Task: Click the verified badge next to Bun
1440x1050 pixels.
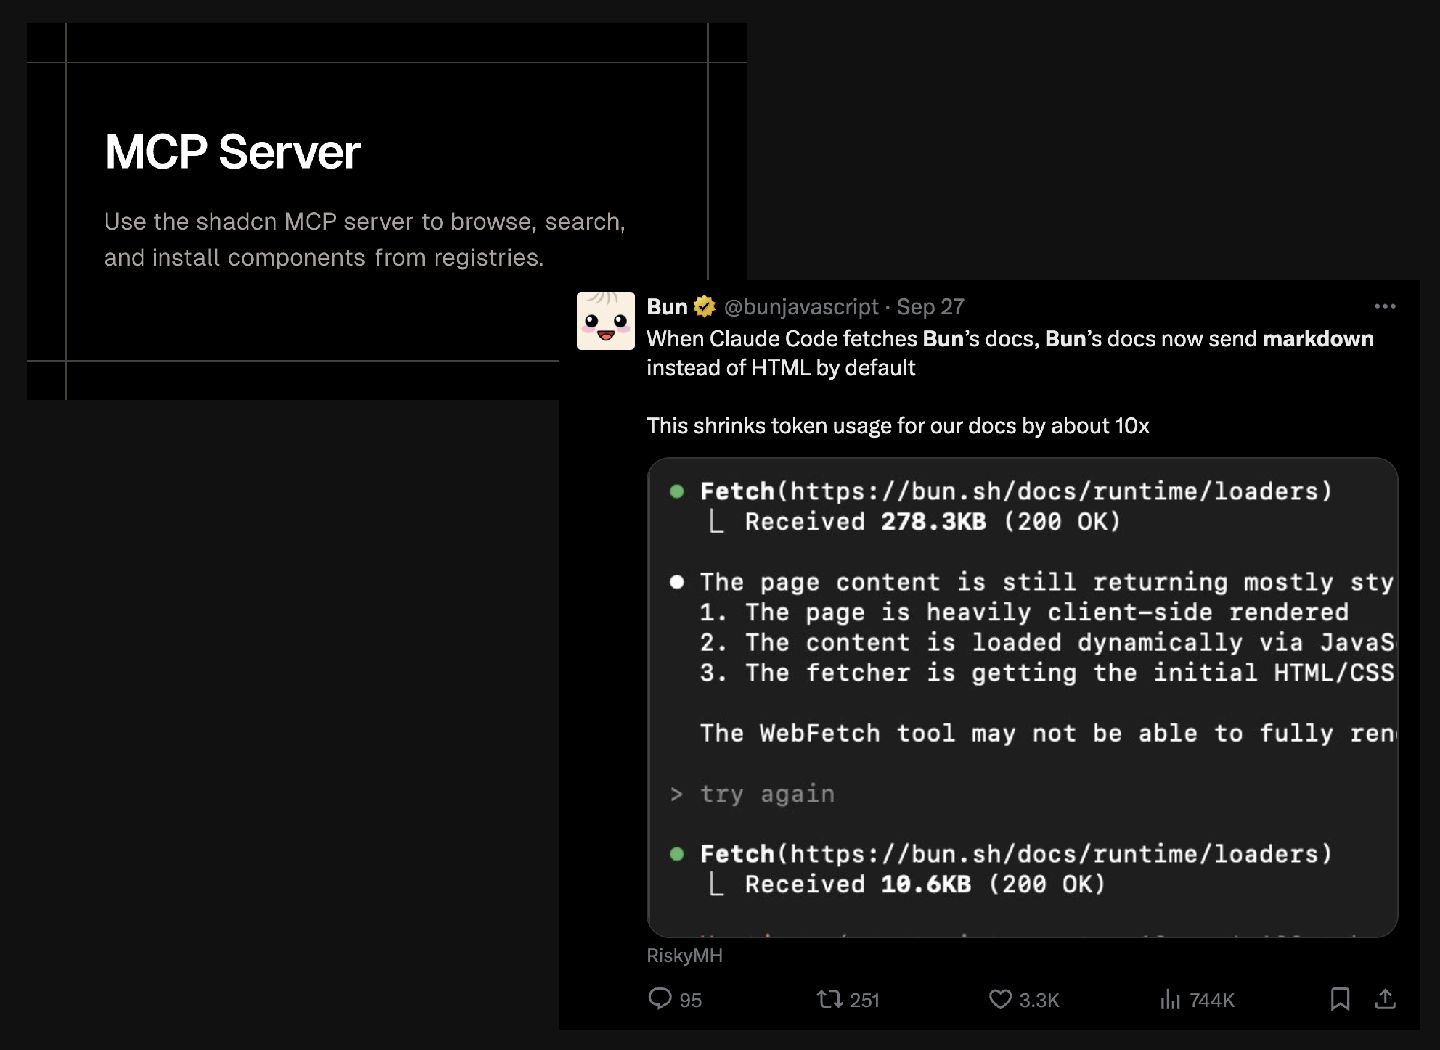Action: click(x=705, y=306)
